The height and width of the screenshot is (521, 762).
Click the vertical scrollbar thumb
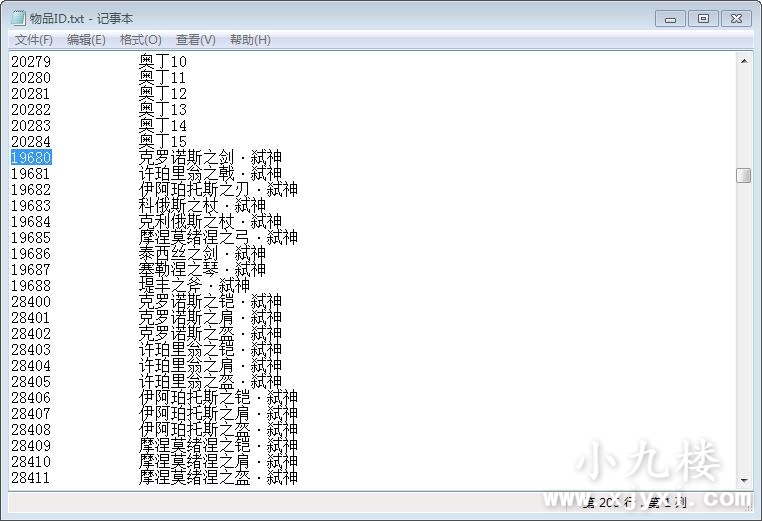pos(744,175)
